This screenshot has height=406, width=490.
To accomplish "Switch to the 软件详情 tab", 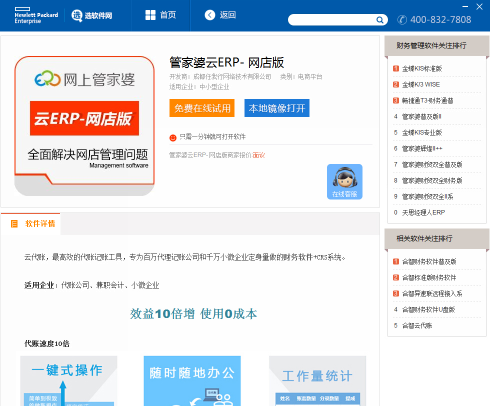I will tap(31, 224).
